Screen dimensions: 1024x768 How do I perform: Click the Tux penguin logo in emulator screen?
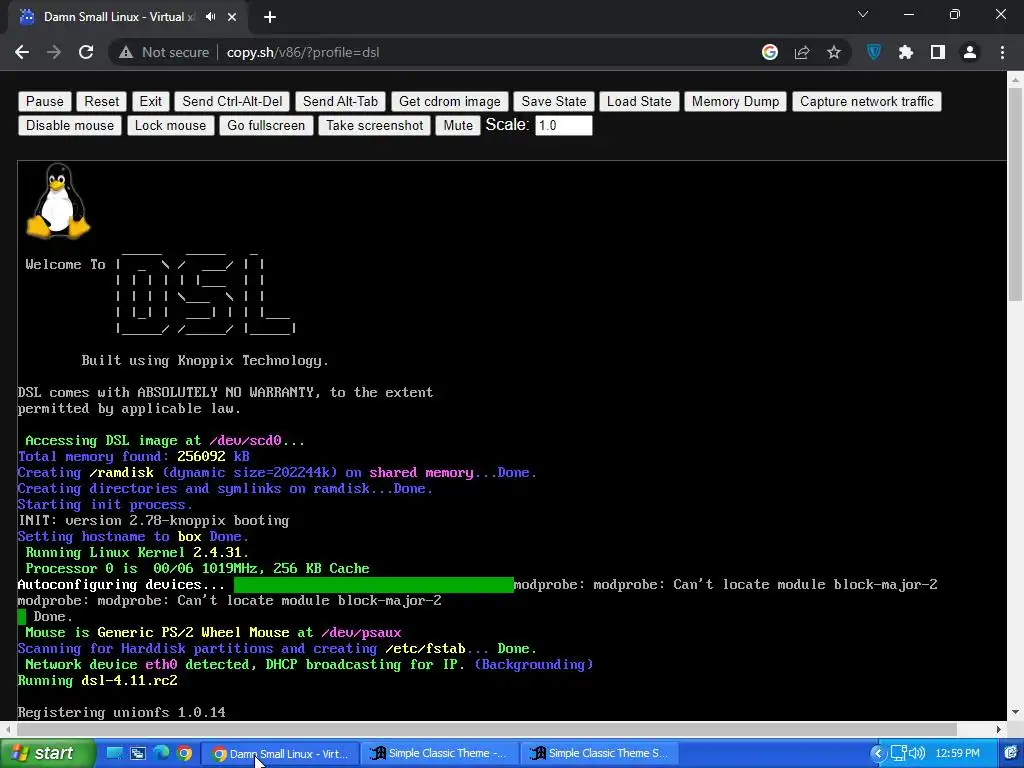[58, 200]
